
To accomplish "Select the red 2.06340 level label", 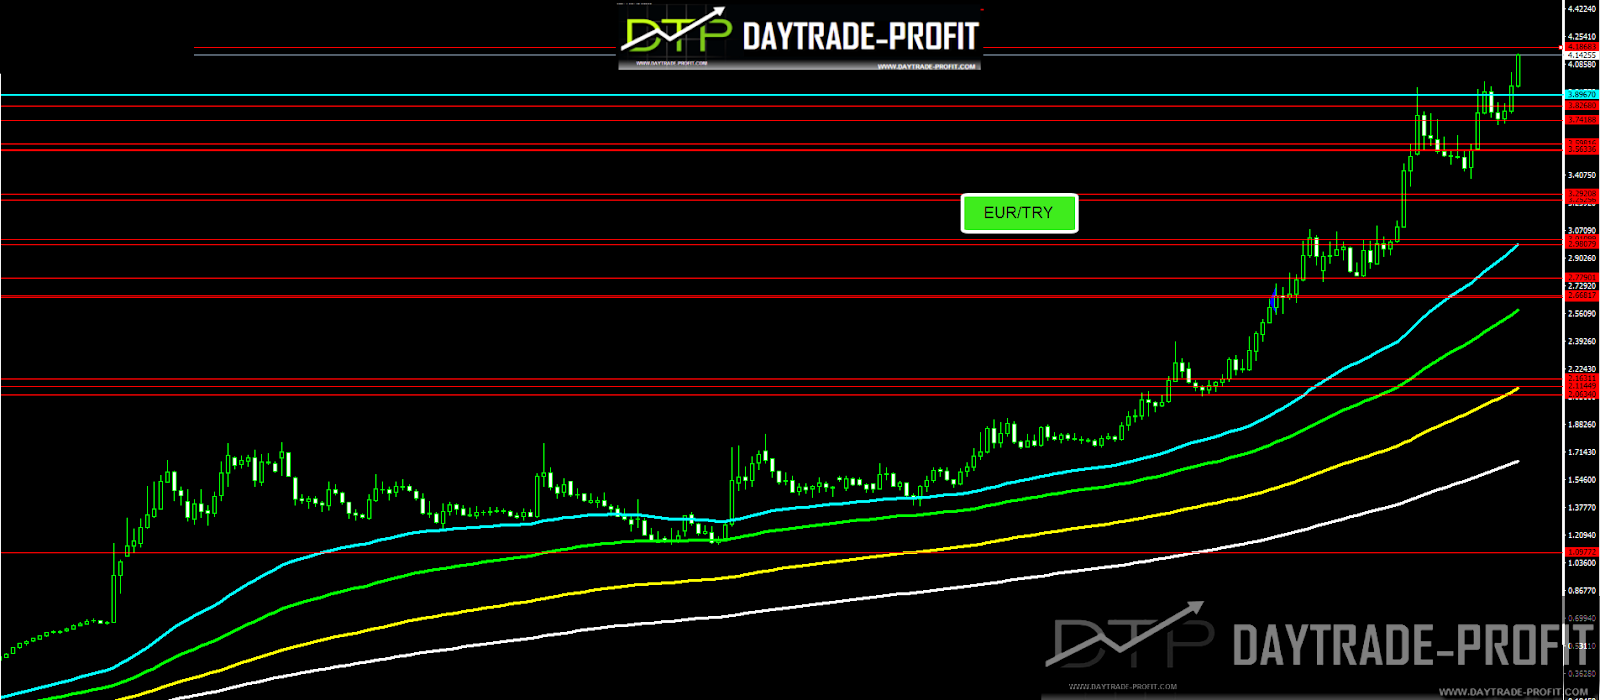I will coord(1581,394).
